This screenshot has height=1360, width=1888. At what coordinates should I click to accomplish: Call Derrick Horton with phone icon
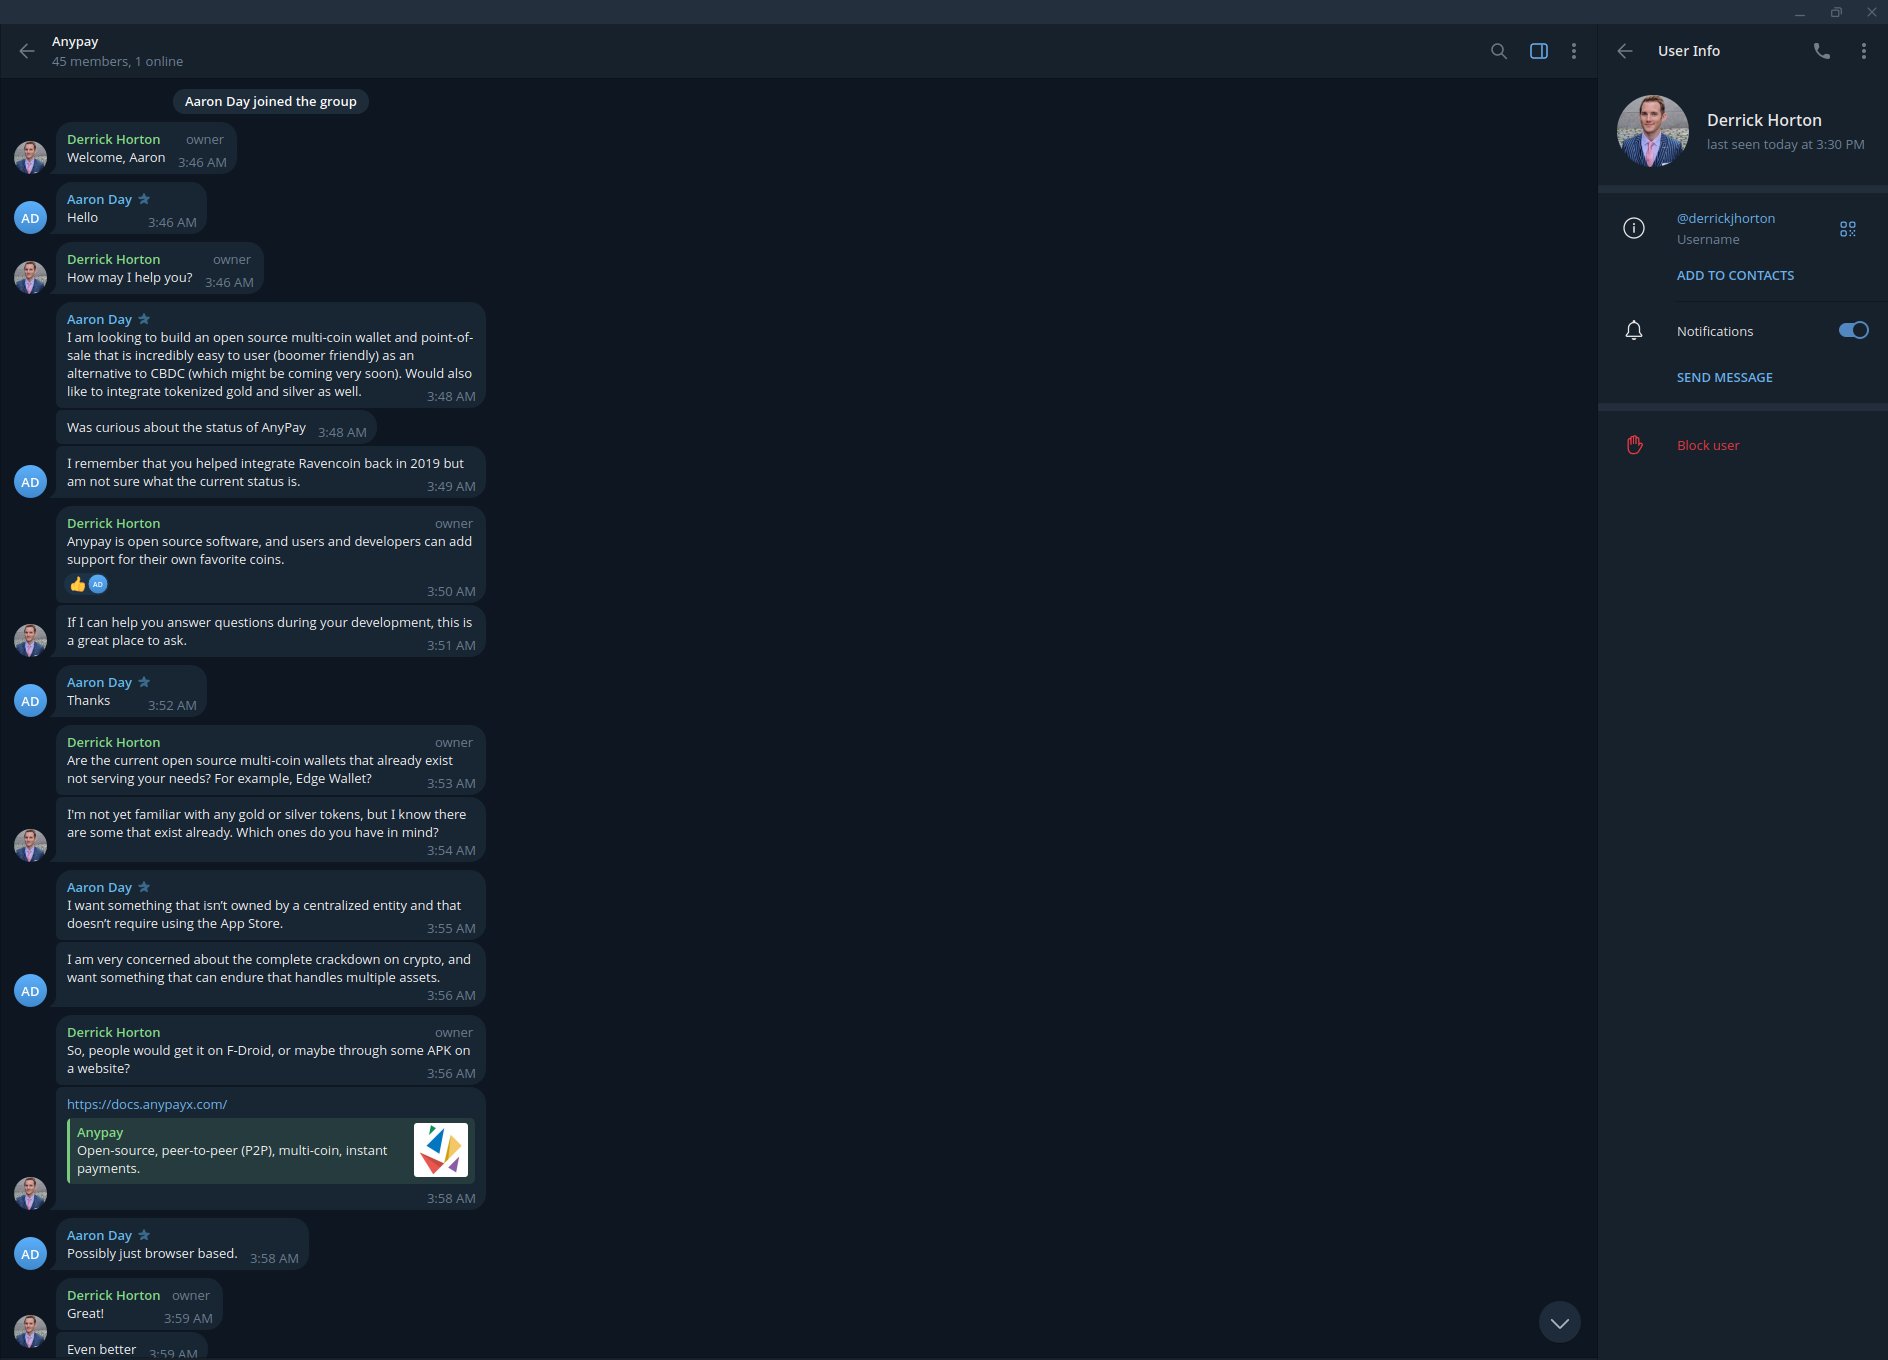tap(1821, 51)
